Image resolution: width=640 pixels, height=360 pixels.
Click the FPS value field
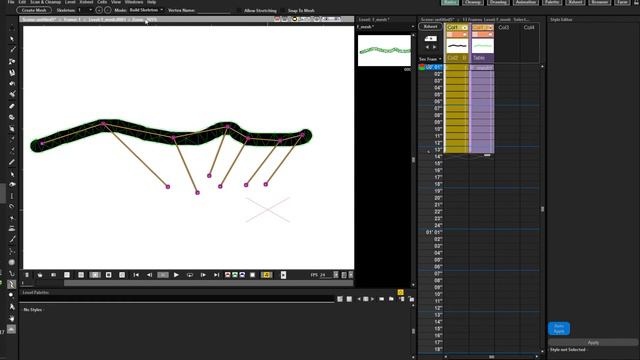(x=325, y=275)
